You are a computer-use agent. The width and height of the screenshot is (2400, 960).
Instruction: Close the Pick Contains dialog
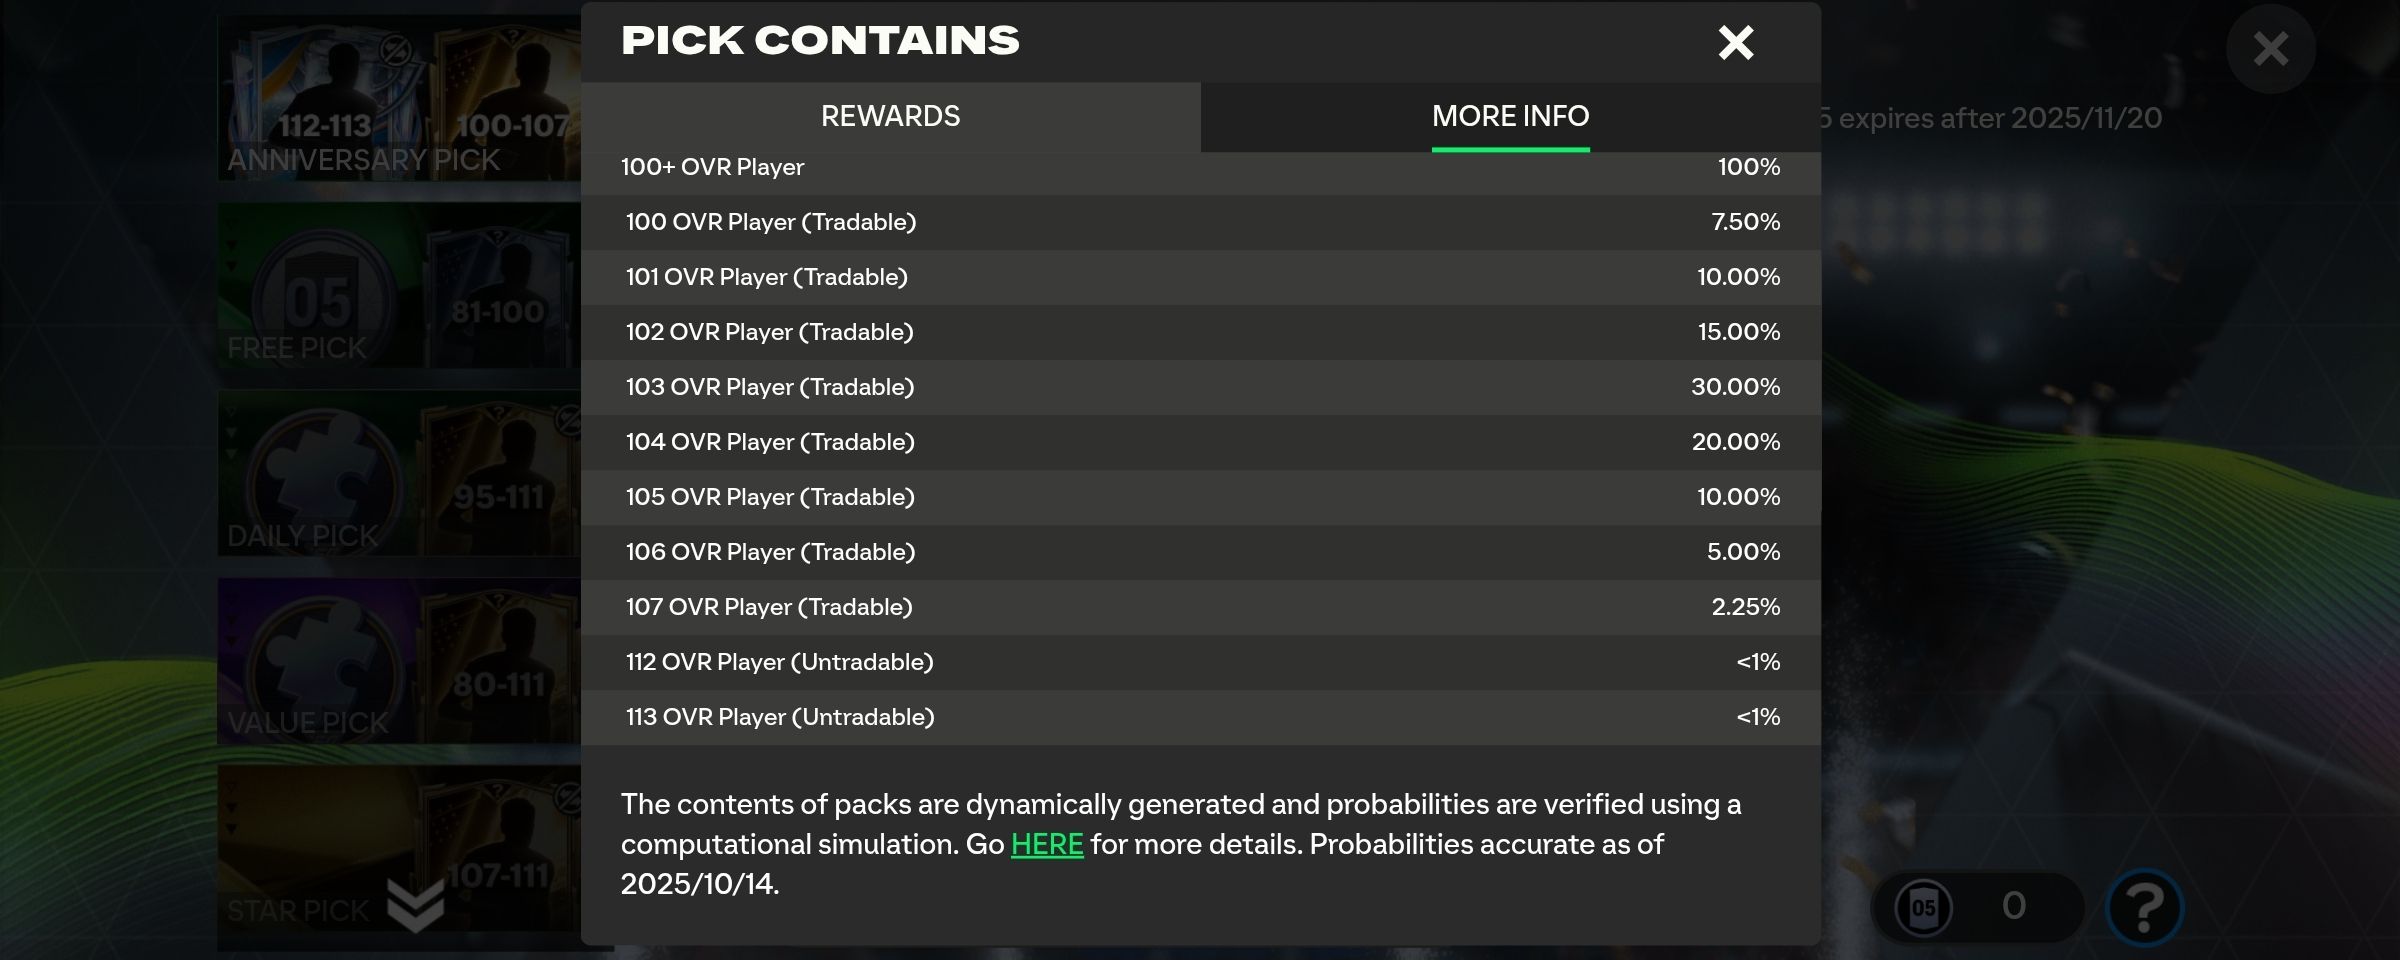click(1735, 43)
